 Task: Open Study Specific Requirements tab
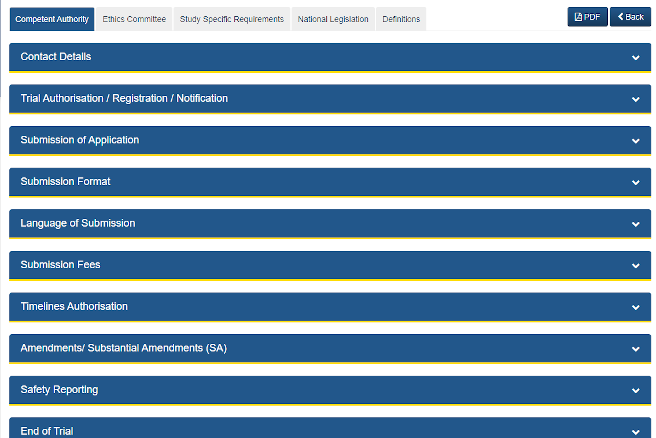point(232,19)
